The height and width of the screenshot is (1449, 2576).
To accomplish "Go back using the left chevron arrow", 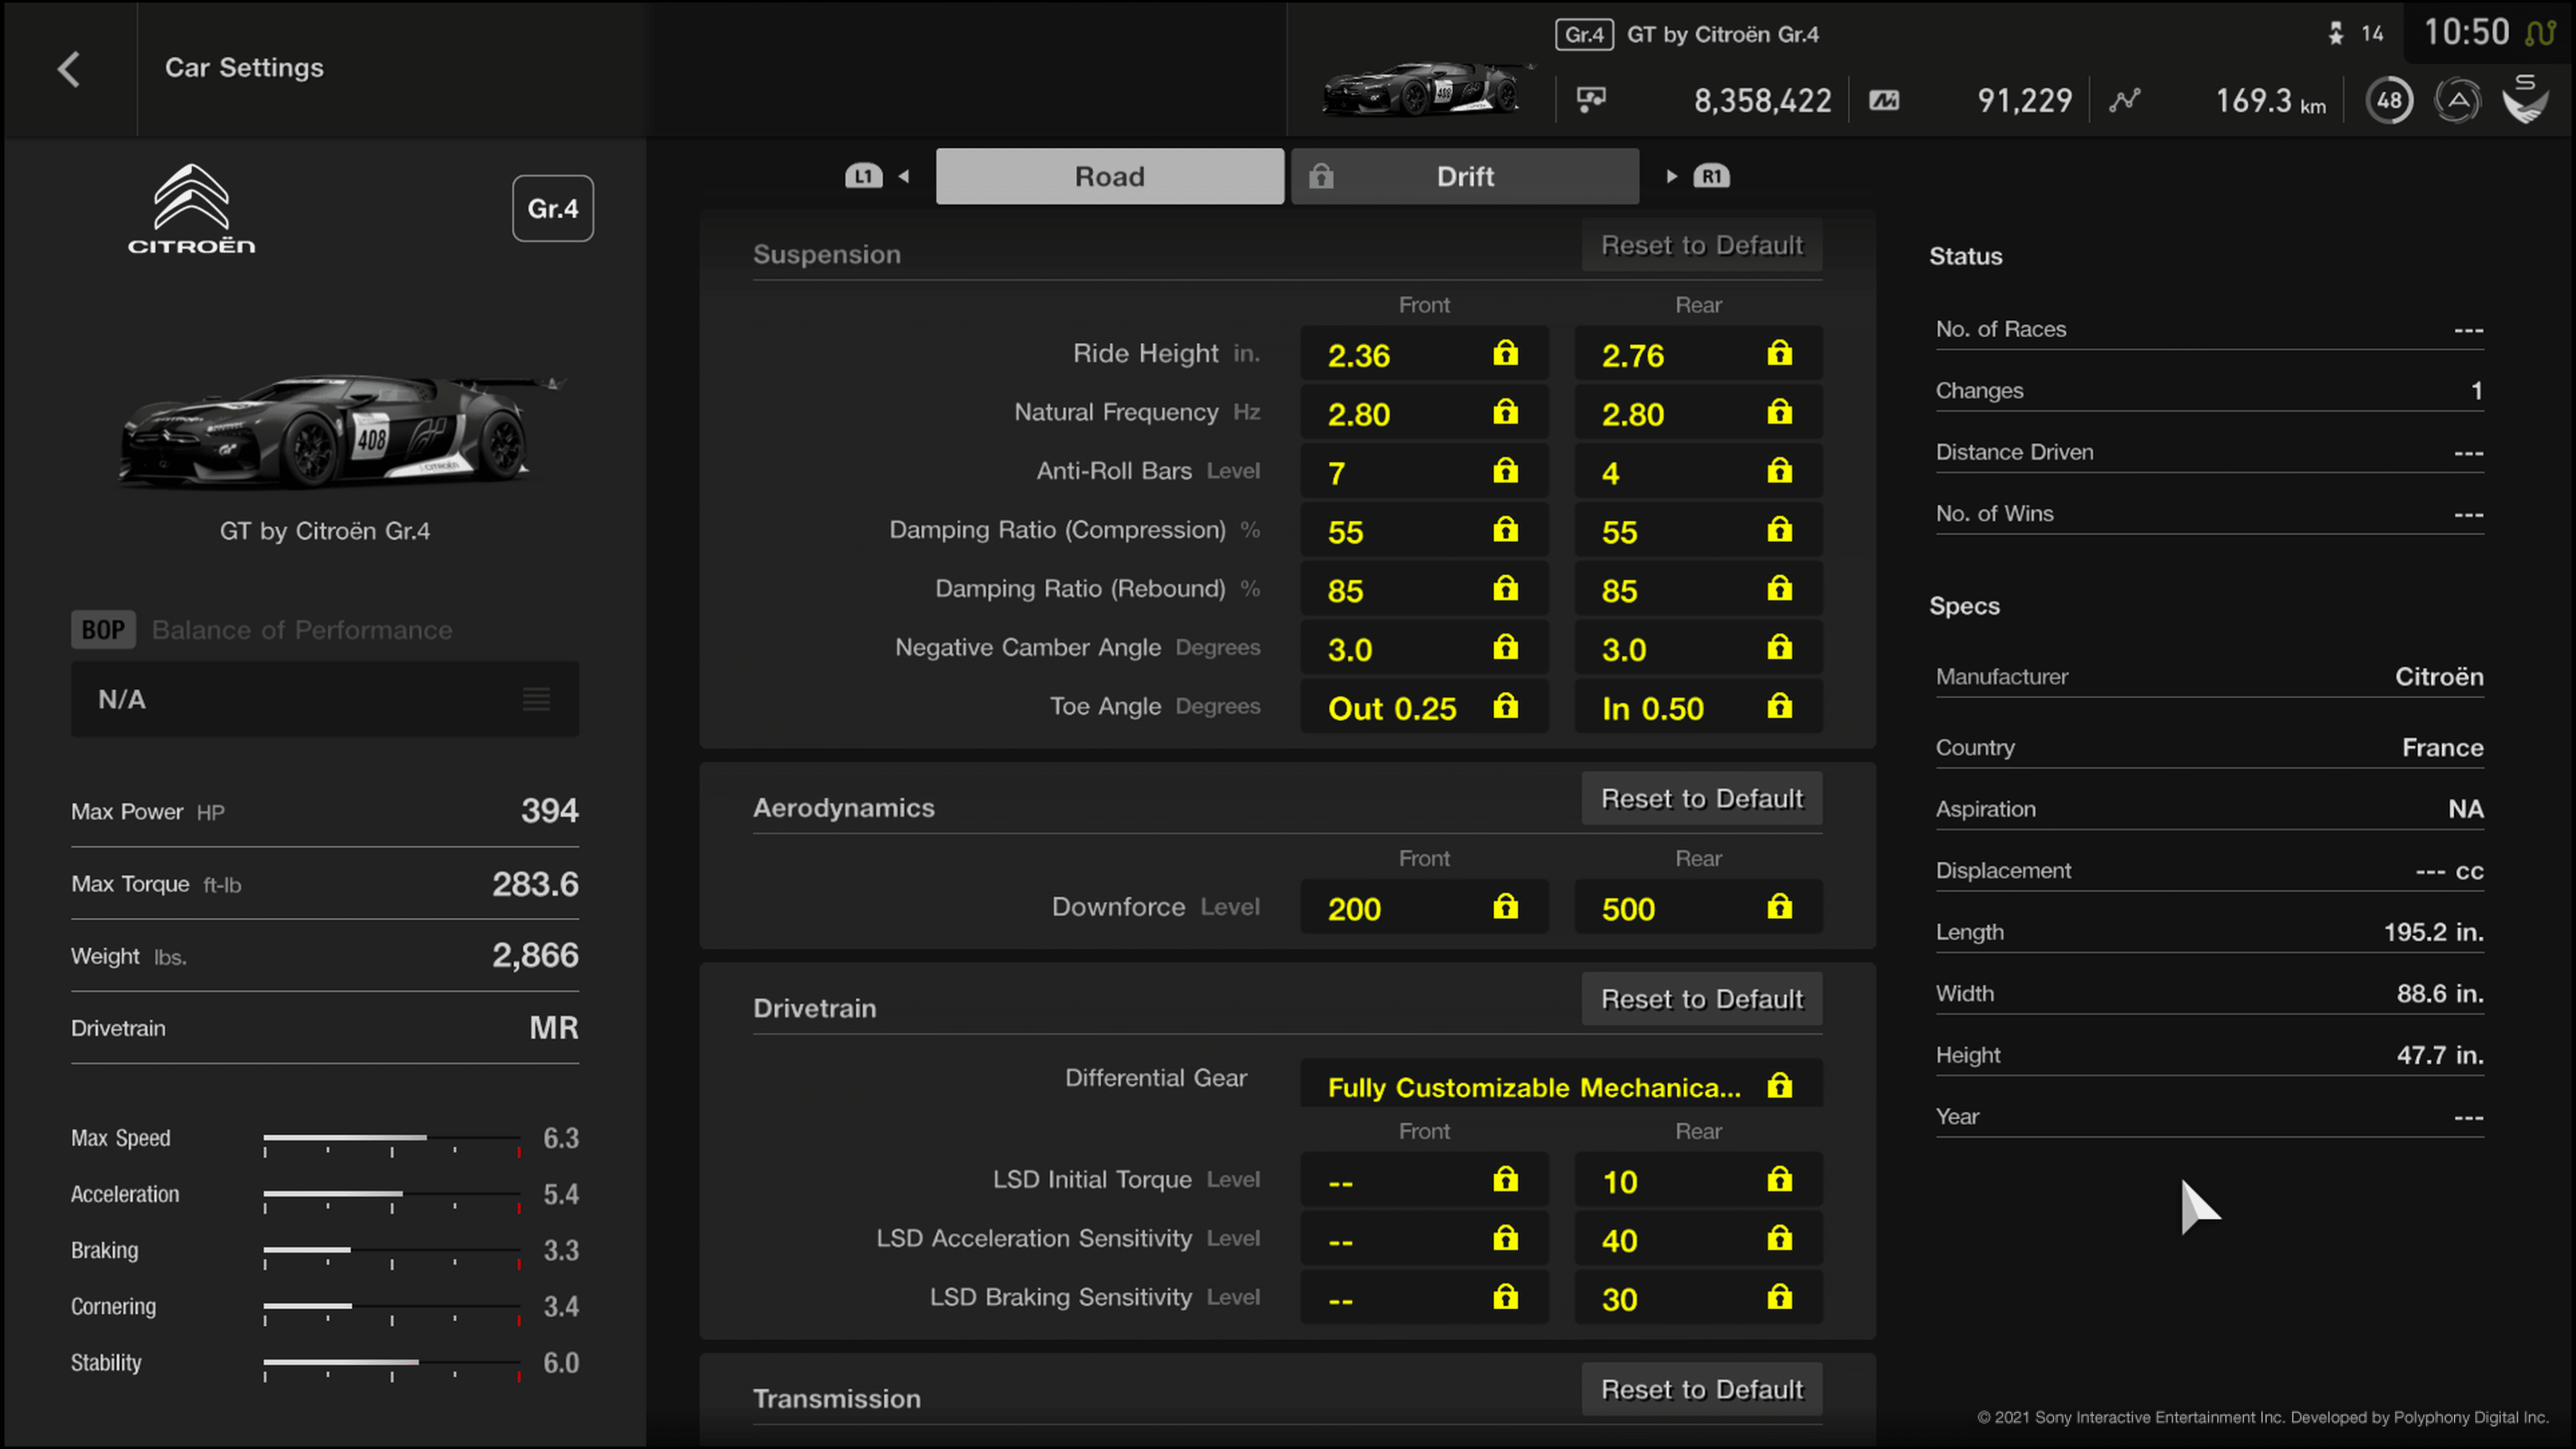I will click(68, 69).
